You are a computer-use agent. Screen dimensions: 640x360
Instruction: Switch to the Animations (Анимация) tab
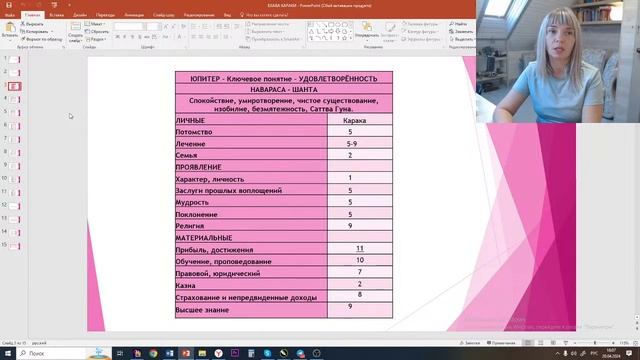coord(134,15)
